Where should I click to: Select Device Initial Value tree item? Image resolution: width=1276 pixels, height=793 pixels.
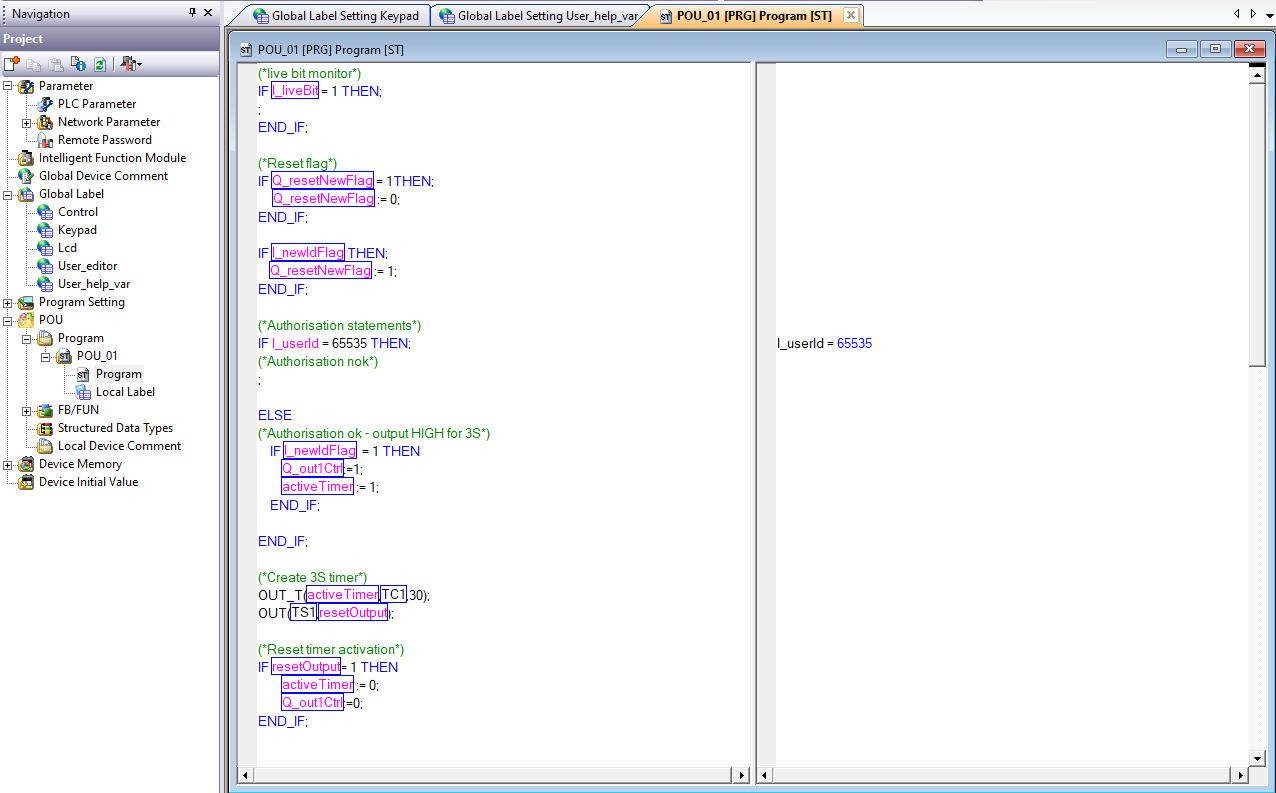click(x=88, y=482)
